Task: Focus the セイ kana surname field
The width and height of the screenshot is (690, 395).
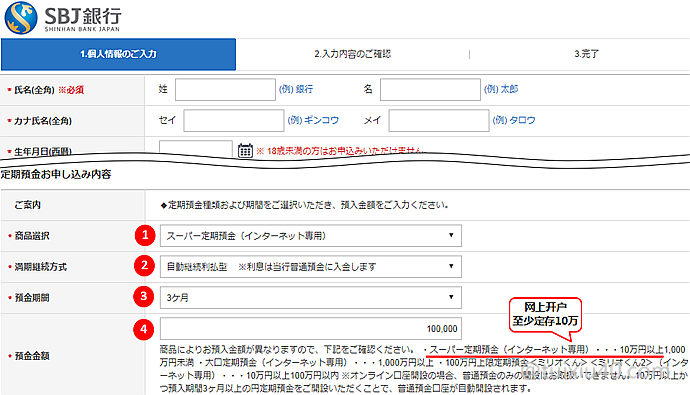Action: pyautogui.click(x=234, y=121)
